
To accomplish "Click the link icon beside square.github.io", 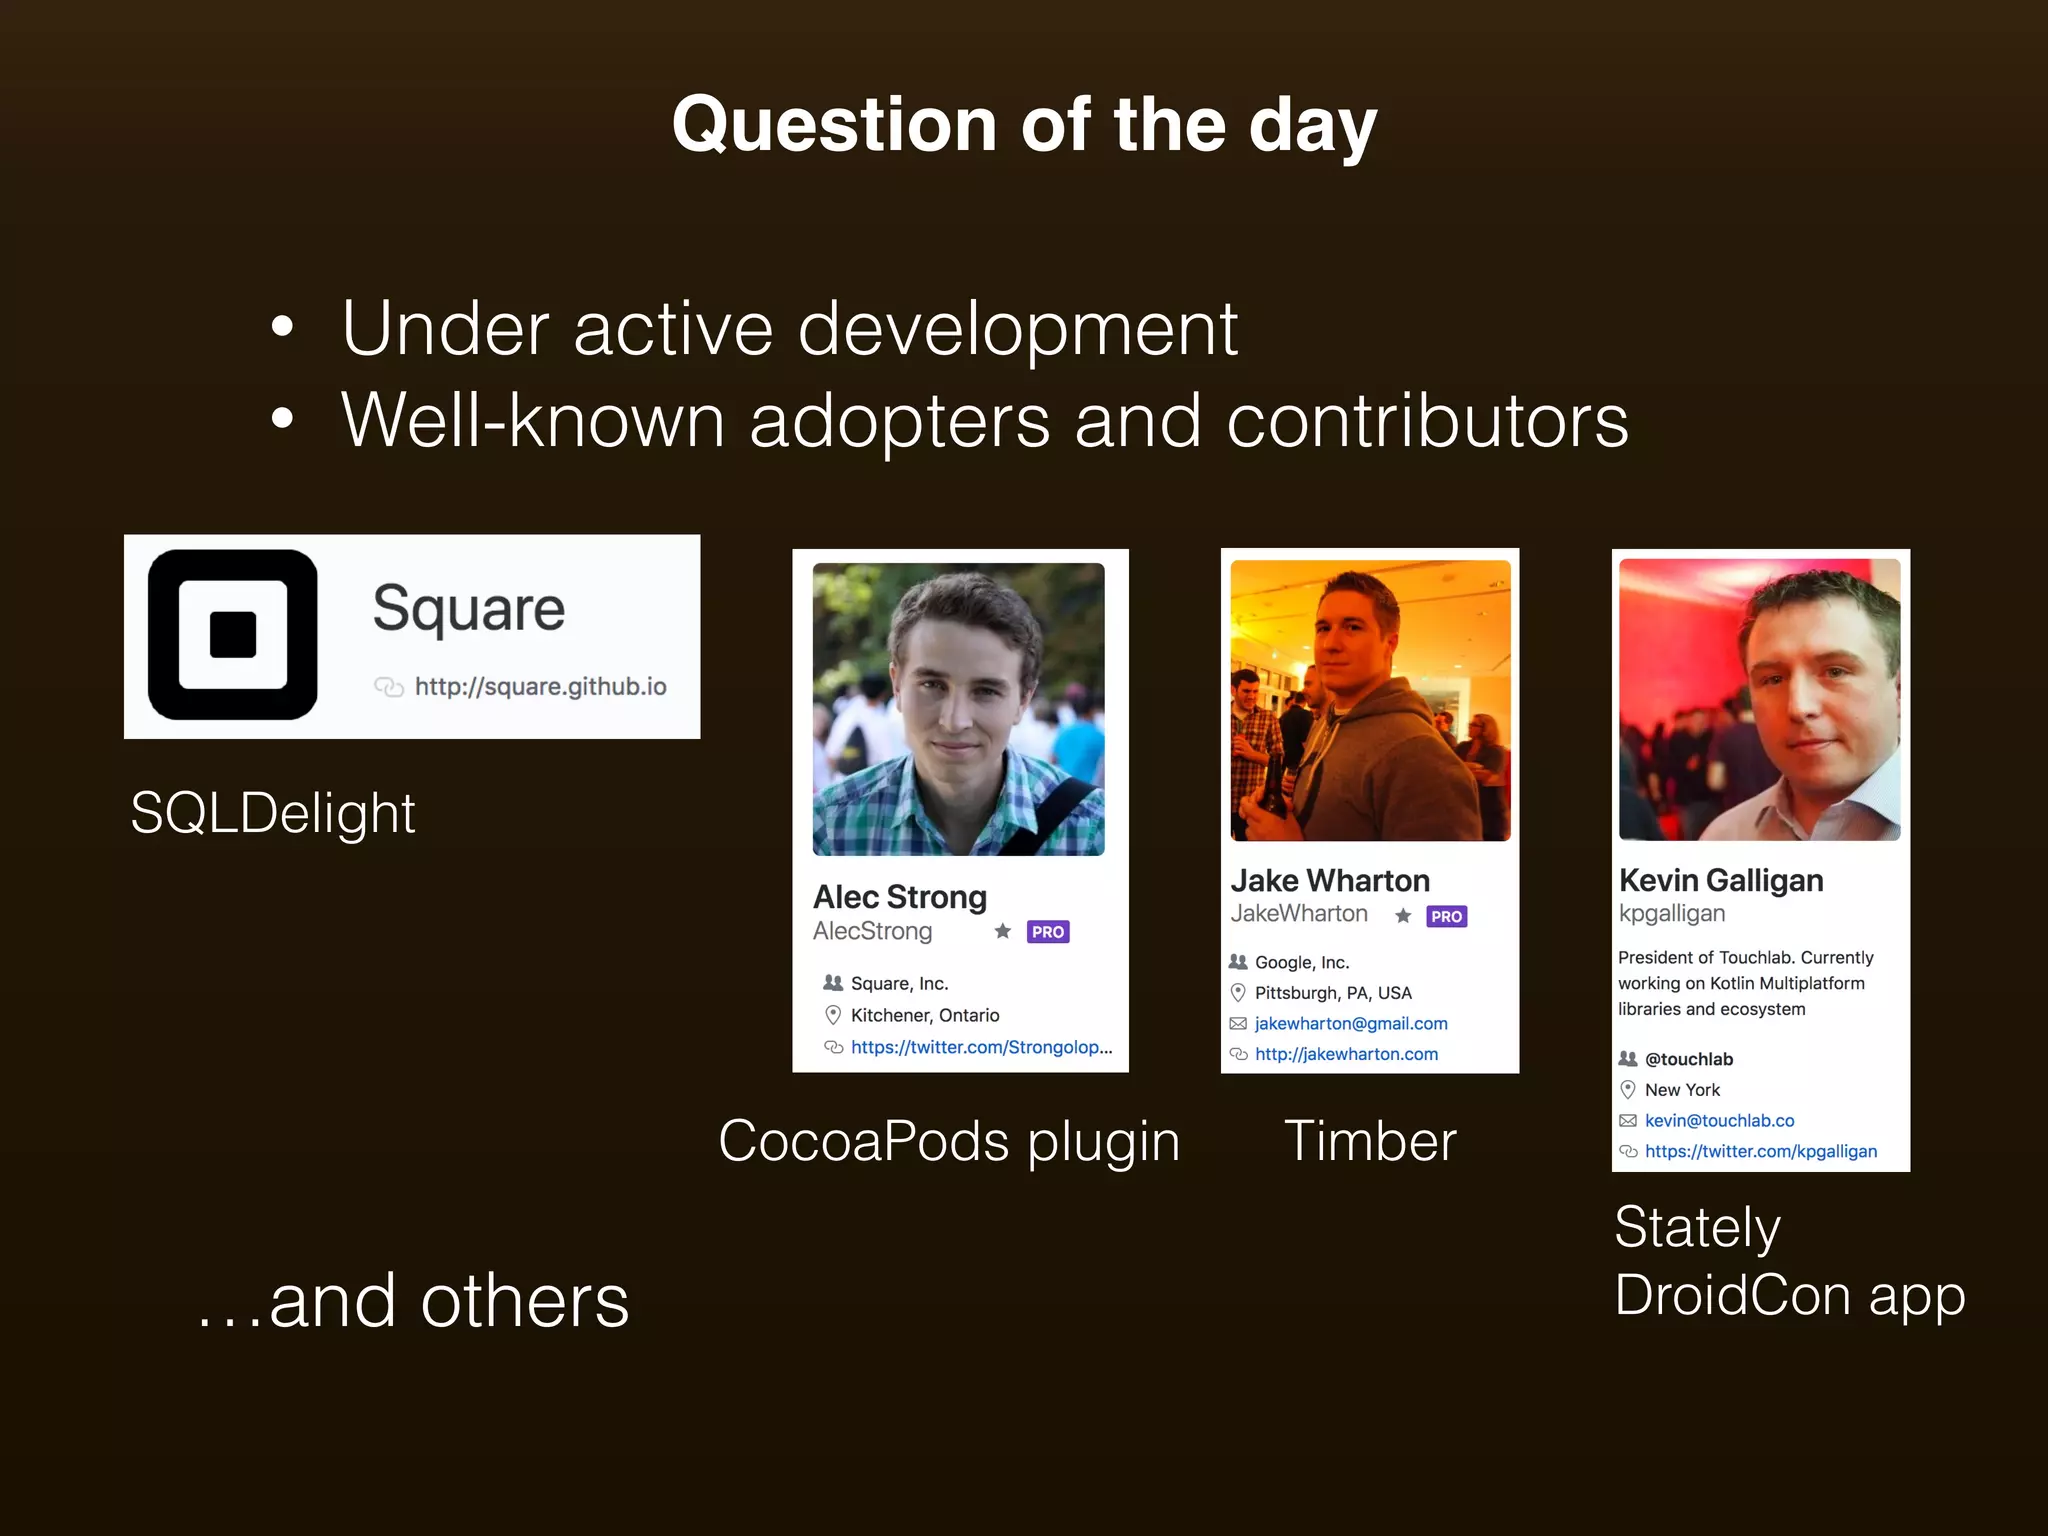I will pos(388,687).
